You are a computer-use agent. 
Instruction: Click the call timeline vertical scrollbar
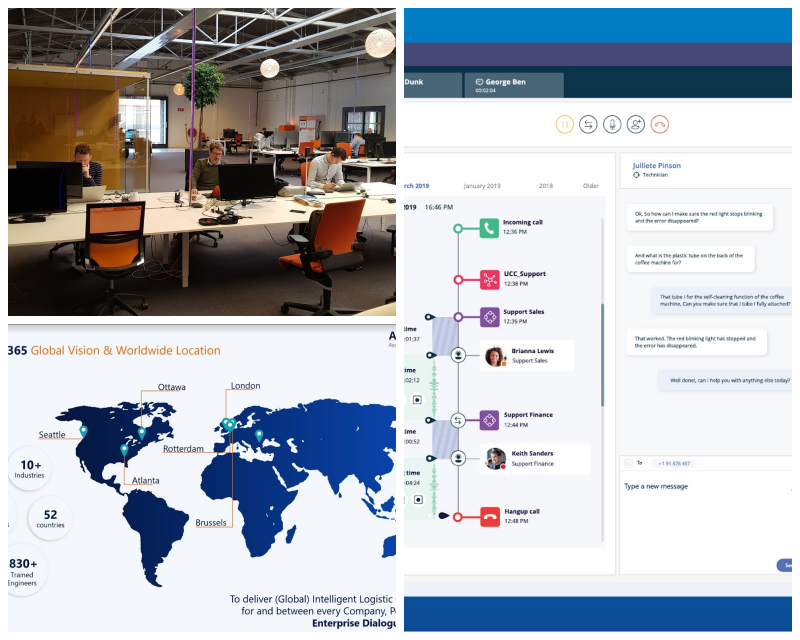[603, 379]
